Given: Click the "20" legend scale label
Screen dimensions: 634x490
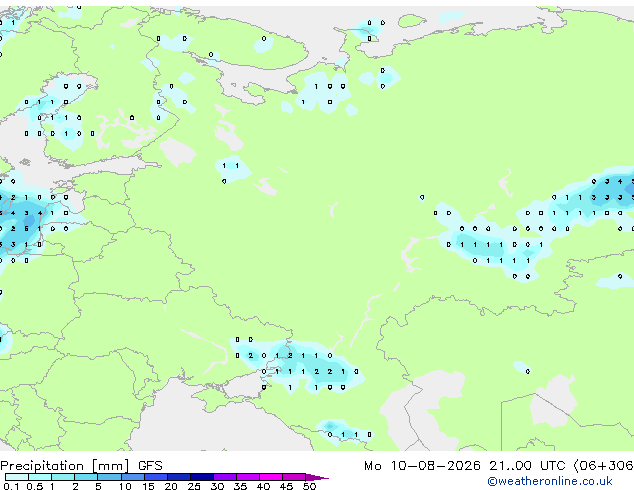Looking at the screenshot, I should coord(171,486).
